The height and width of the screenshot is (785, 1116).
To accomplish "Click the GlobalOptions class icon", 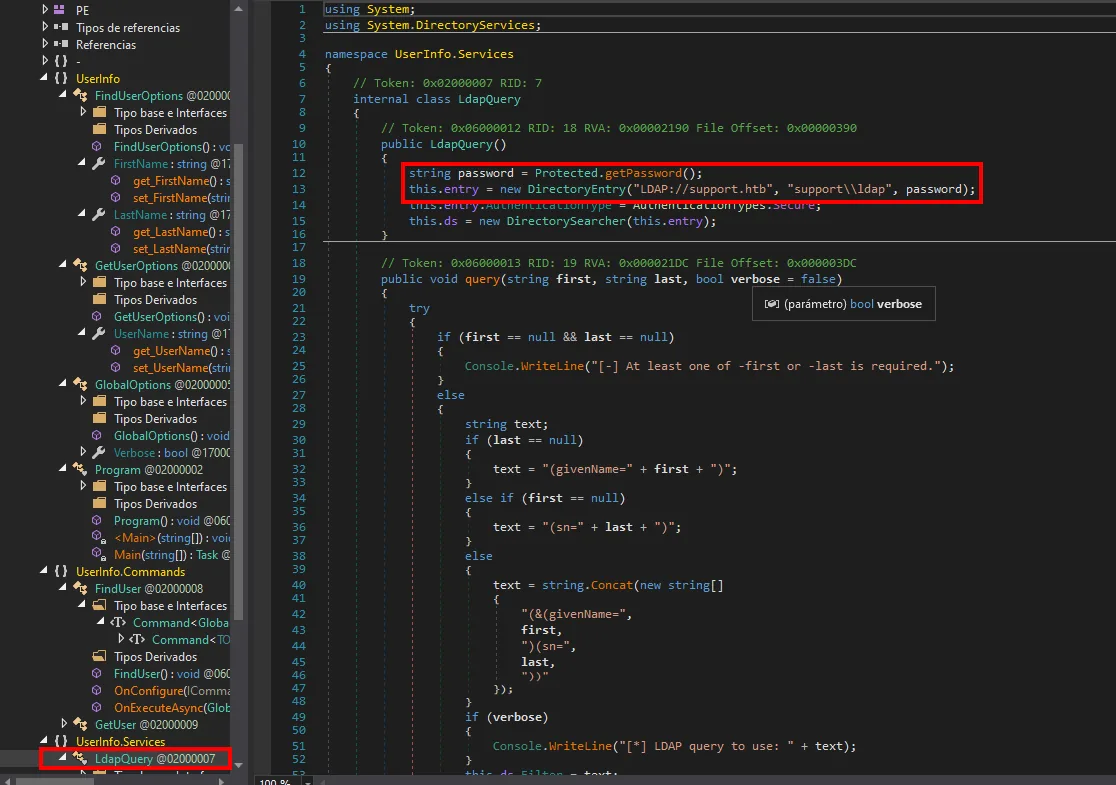I will (x=80, y=384).
